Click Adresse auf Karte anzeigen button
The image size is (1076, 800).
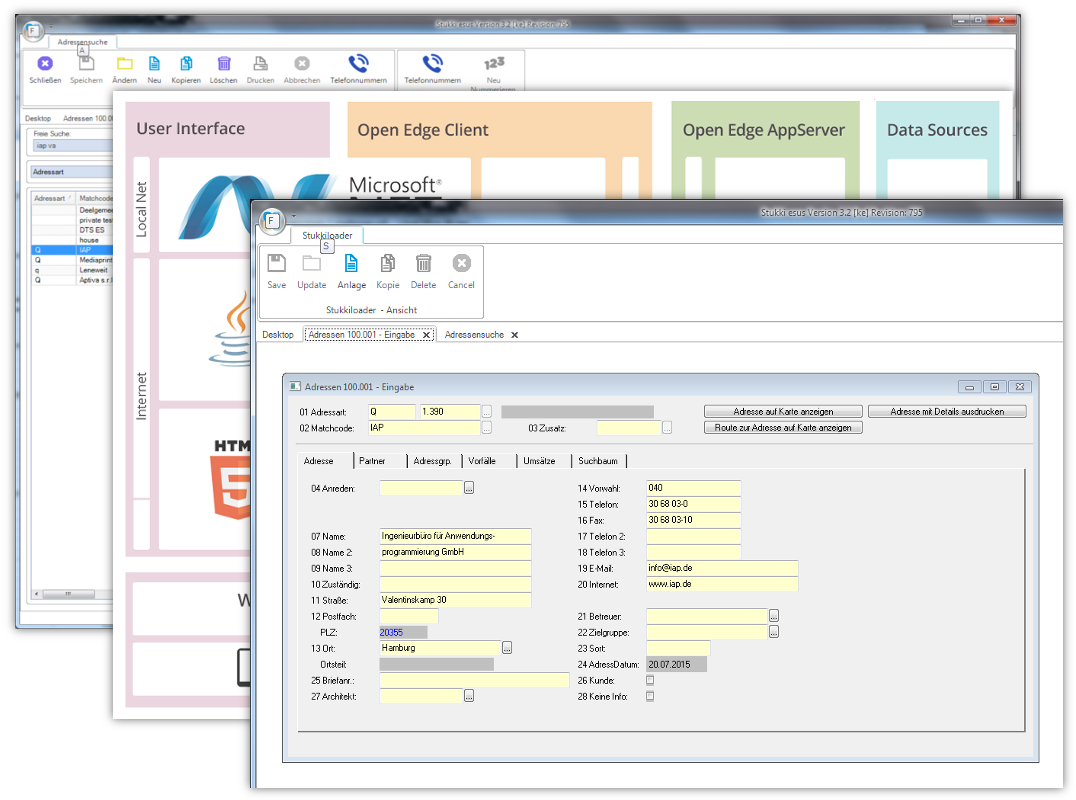click(x=783, y=412)
